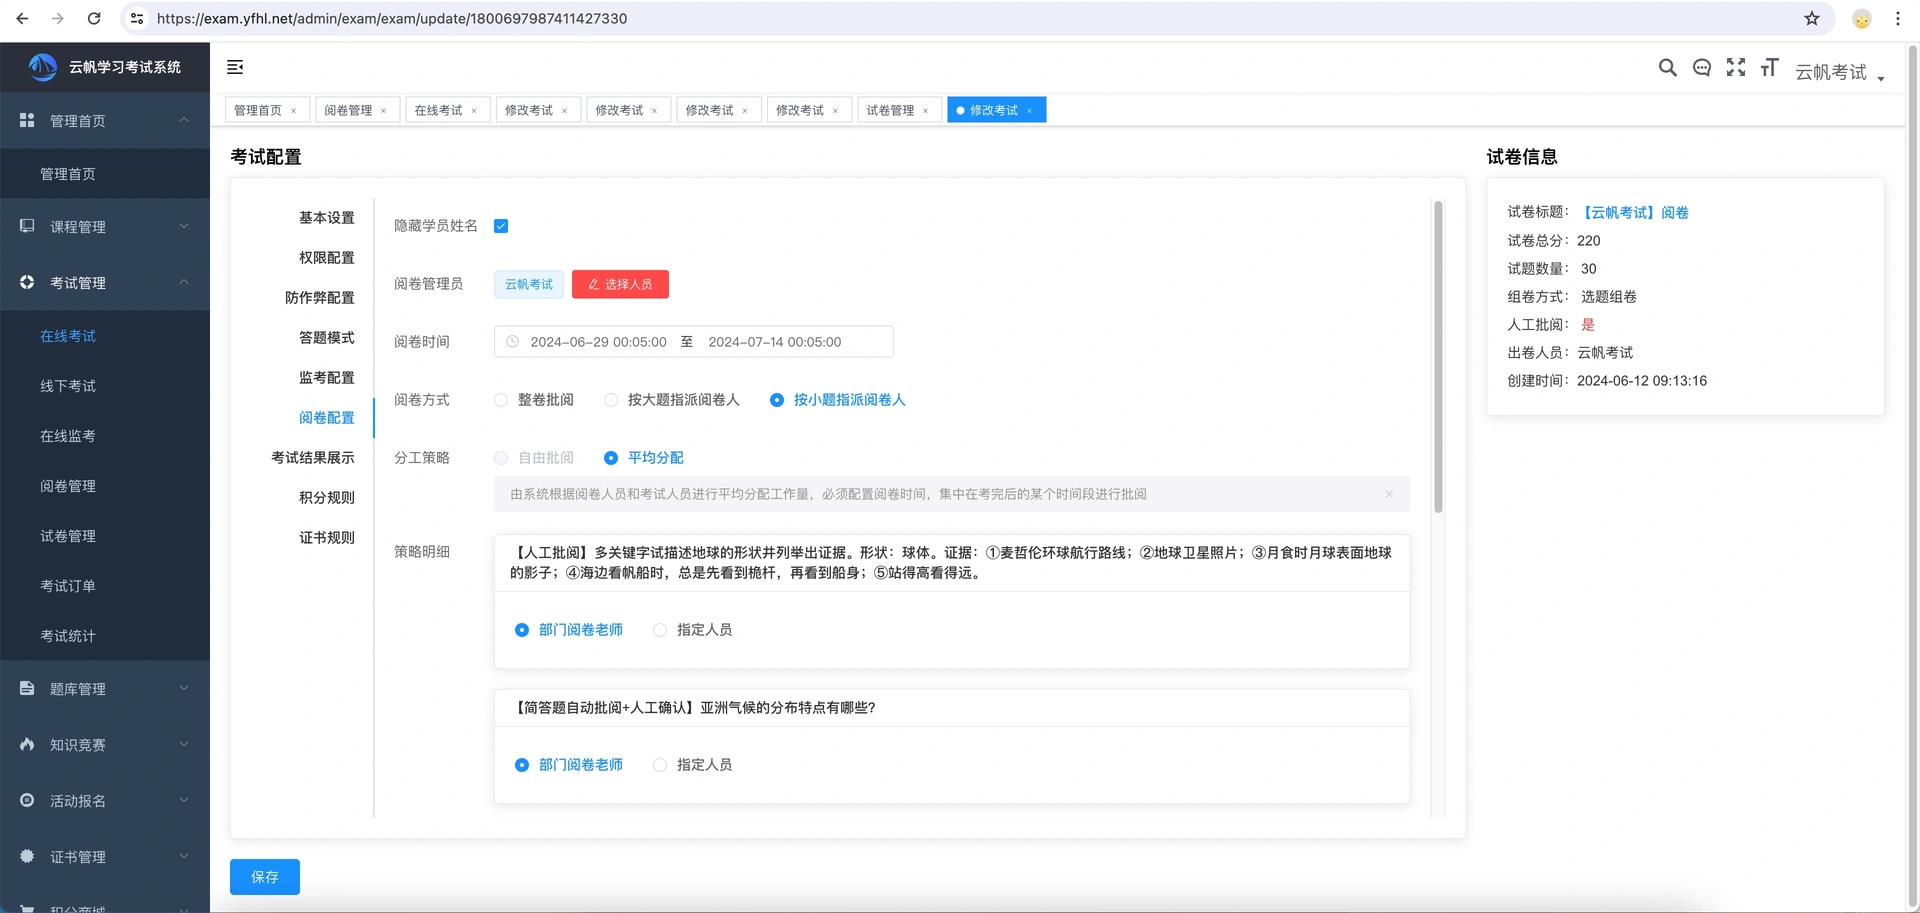This screenshot has width=1920, height=913.
Task: Toggle fullscreen mode icon
Action: pos(1736,67)
